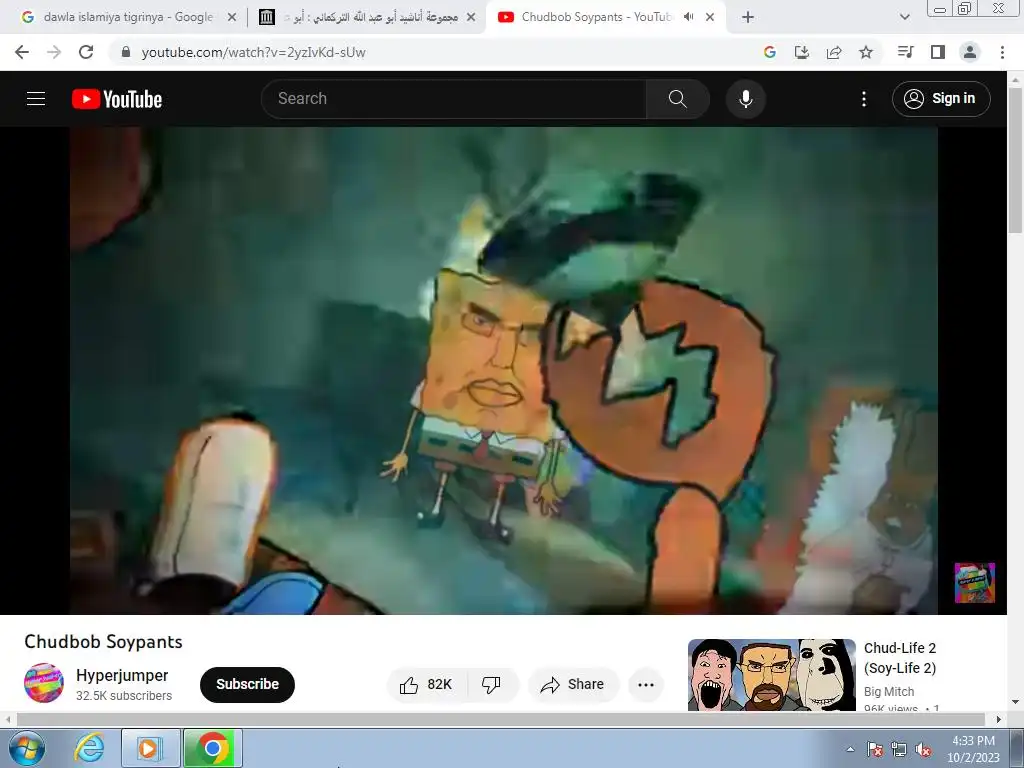Open the tab search dropdown arrow
The image size is (1024, 768).
904,17
